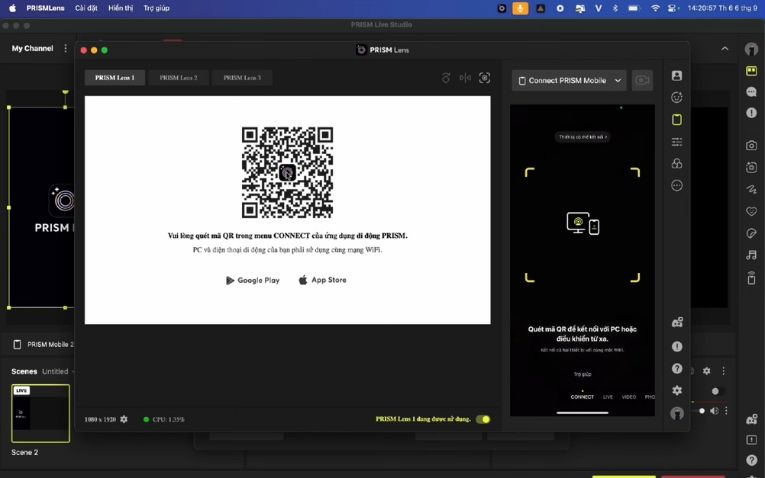This screenshot has height=478, width=765.
Task: Open the beauty face effects icon
Action: (x=677, y=98)
